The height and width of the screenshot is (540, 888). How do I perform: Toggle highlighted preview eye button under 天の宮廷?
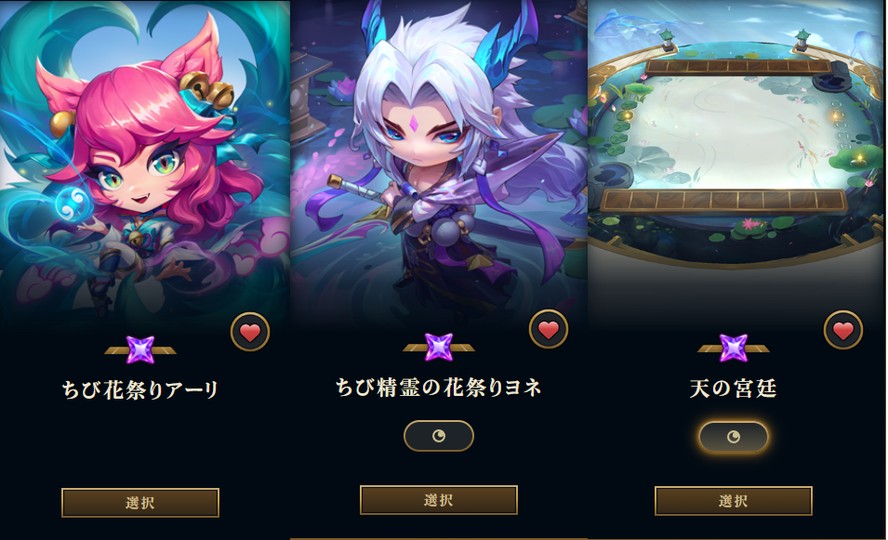coord(733,436)
